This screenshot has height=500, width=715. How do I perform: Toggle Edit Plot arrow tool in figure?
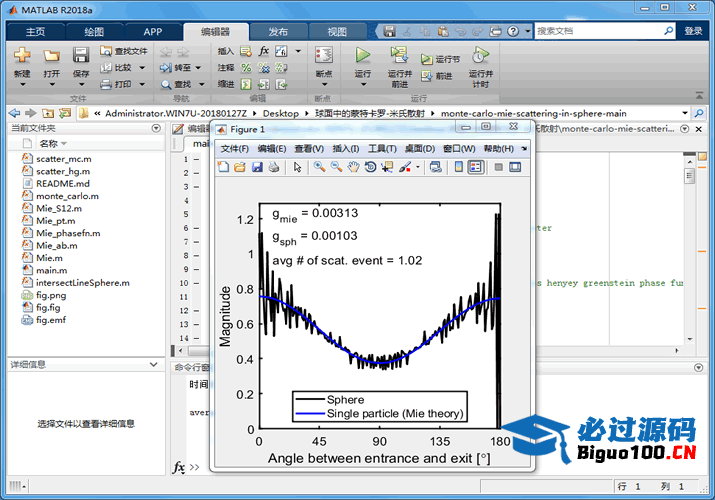(297, 167)
